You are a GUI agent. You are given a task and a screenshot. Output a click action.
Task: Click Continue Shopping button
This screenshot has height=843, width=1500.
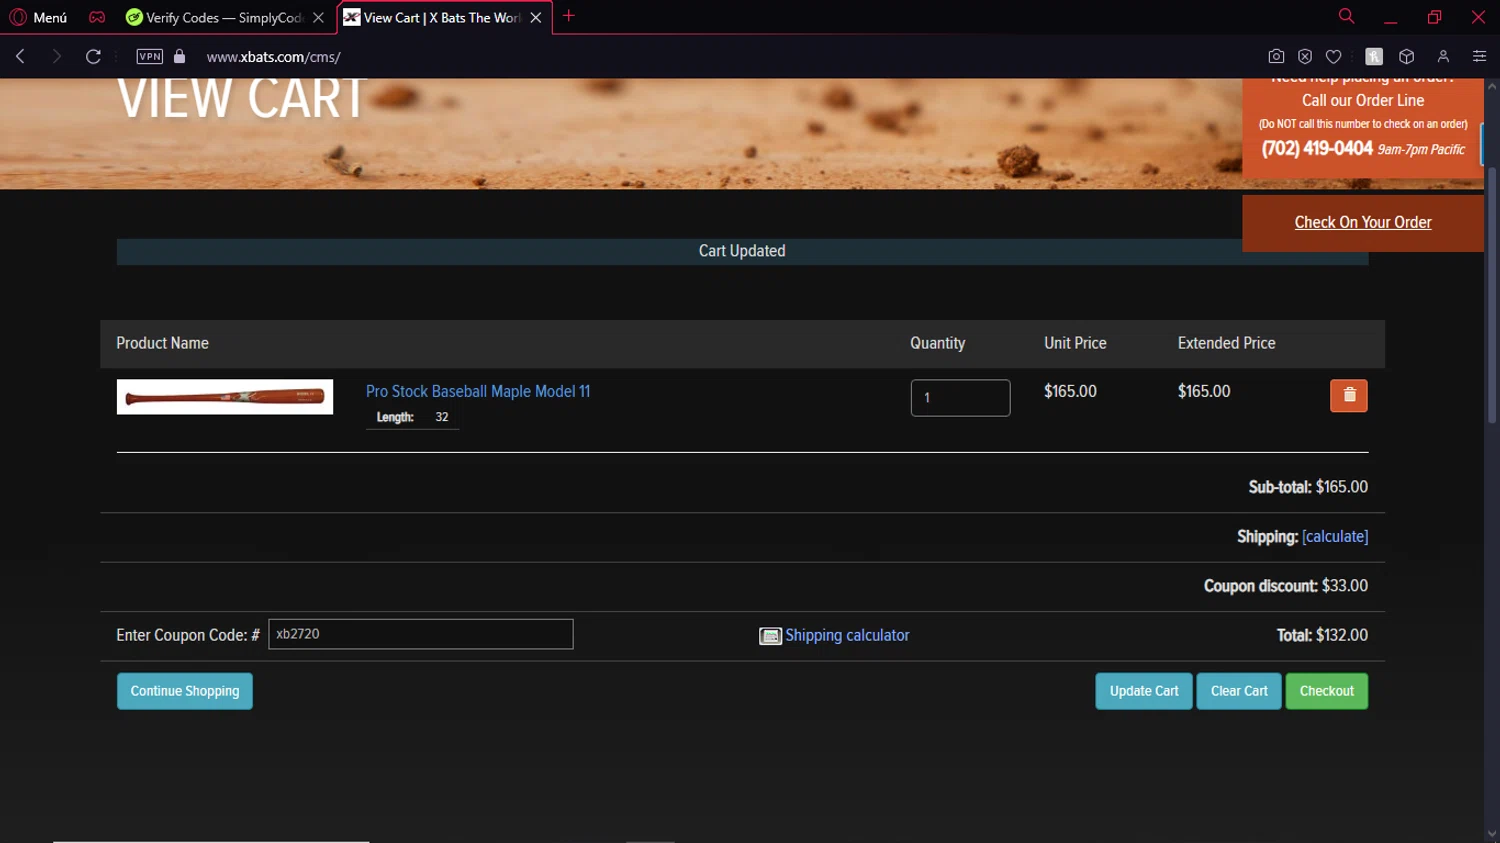[185, 691]
